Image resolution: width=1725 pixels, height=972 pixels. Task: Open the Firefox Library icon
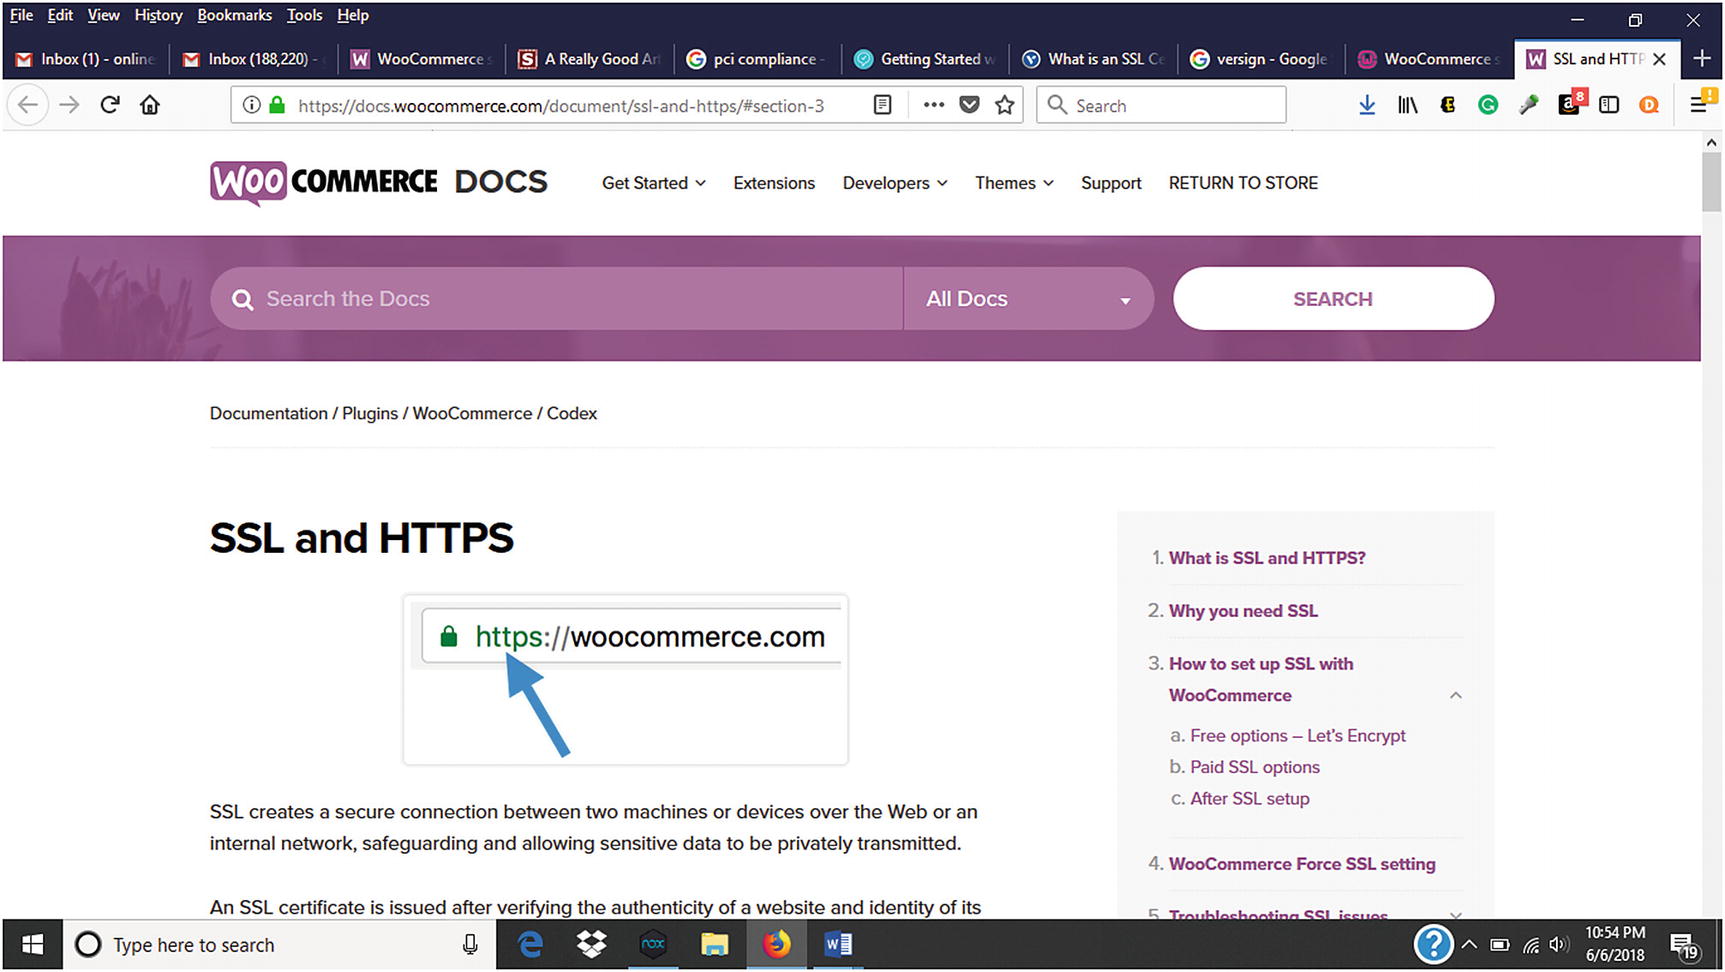pyautogui.click(x=1407, y=105)
